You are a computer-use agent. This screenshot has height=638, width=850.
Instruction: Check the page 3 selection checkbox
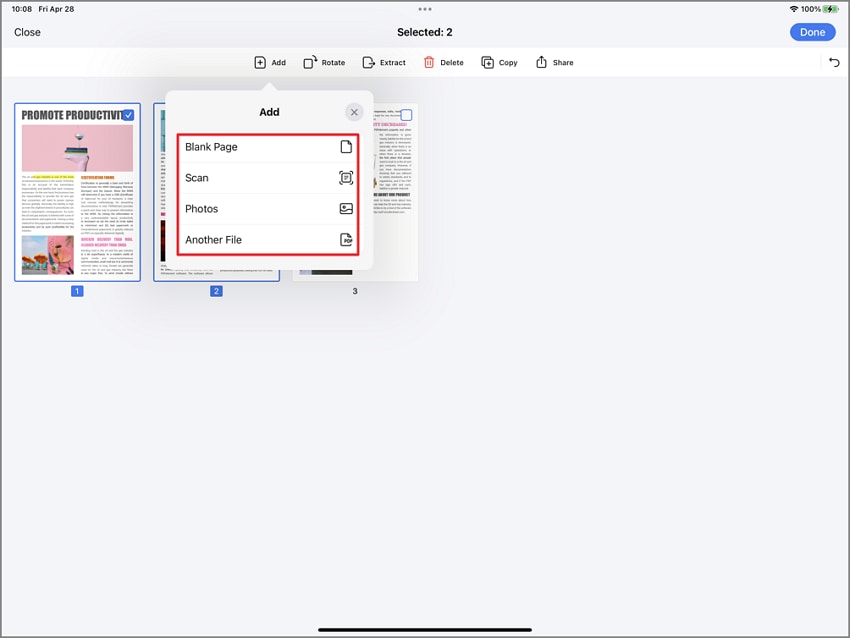coord(407,115)
